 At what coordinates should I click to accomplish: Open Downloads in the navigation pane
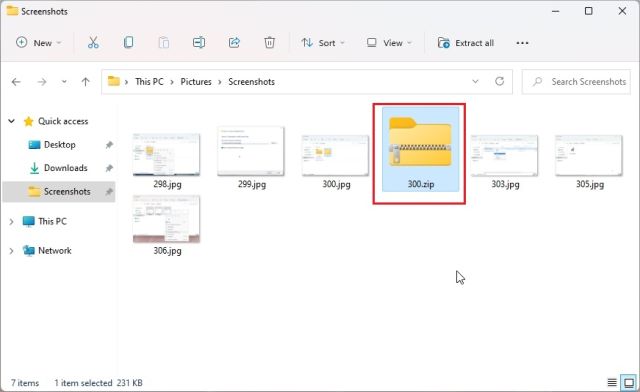pyautogui.click(x=65, y=168)
